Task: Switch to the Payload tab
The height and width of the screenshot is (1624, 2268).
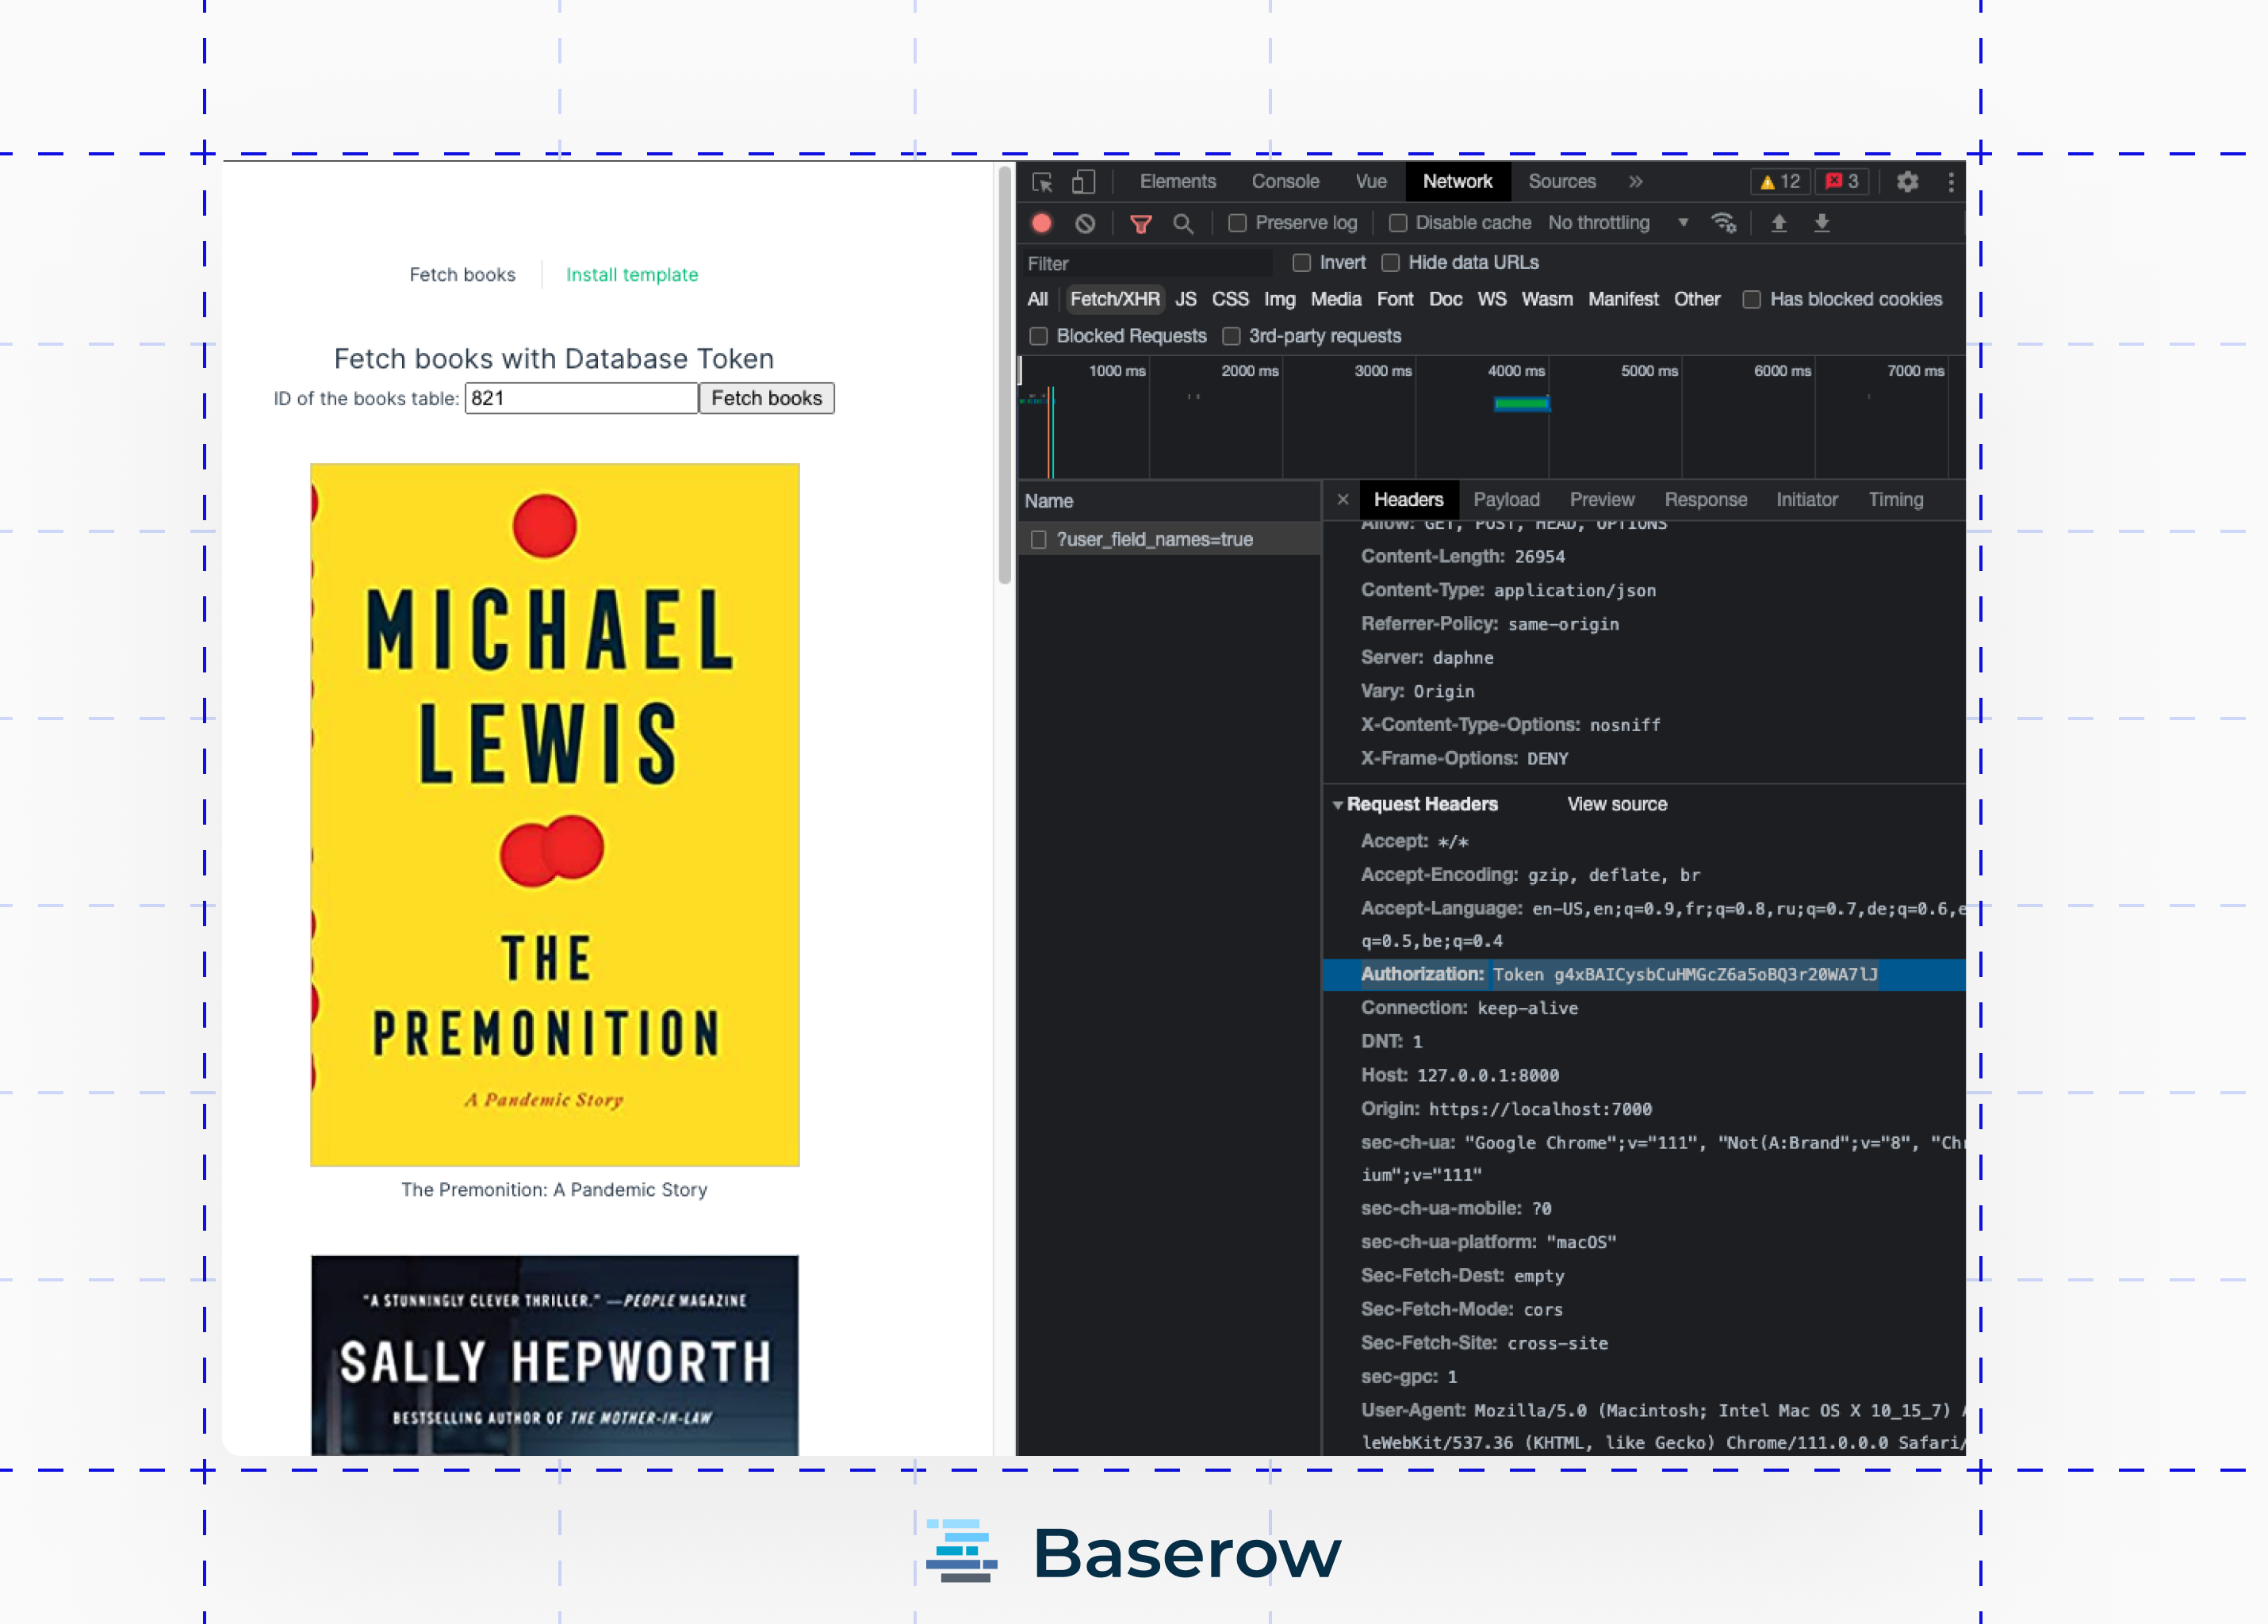Action: (1506, 500)
